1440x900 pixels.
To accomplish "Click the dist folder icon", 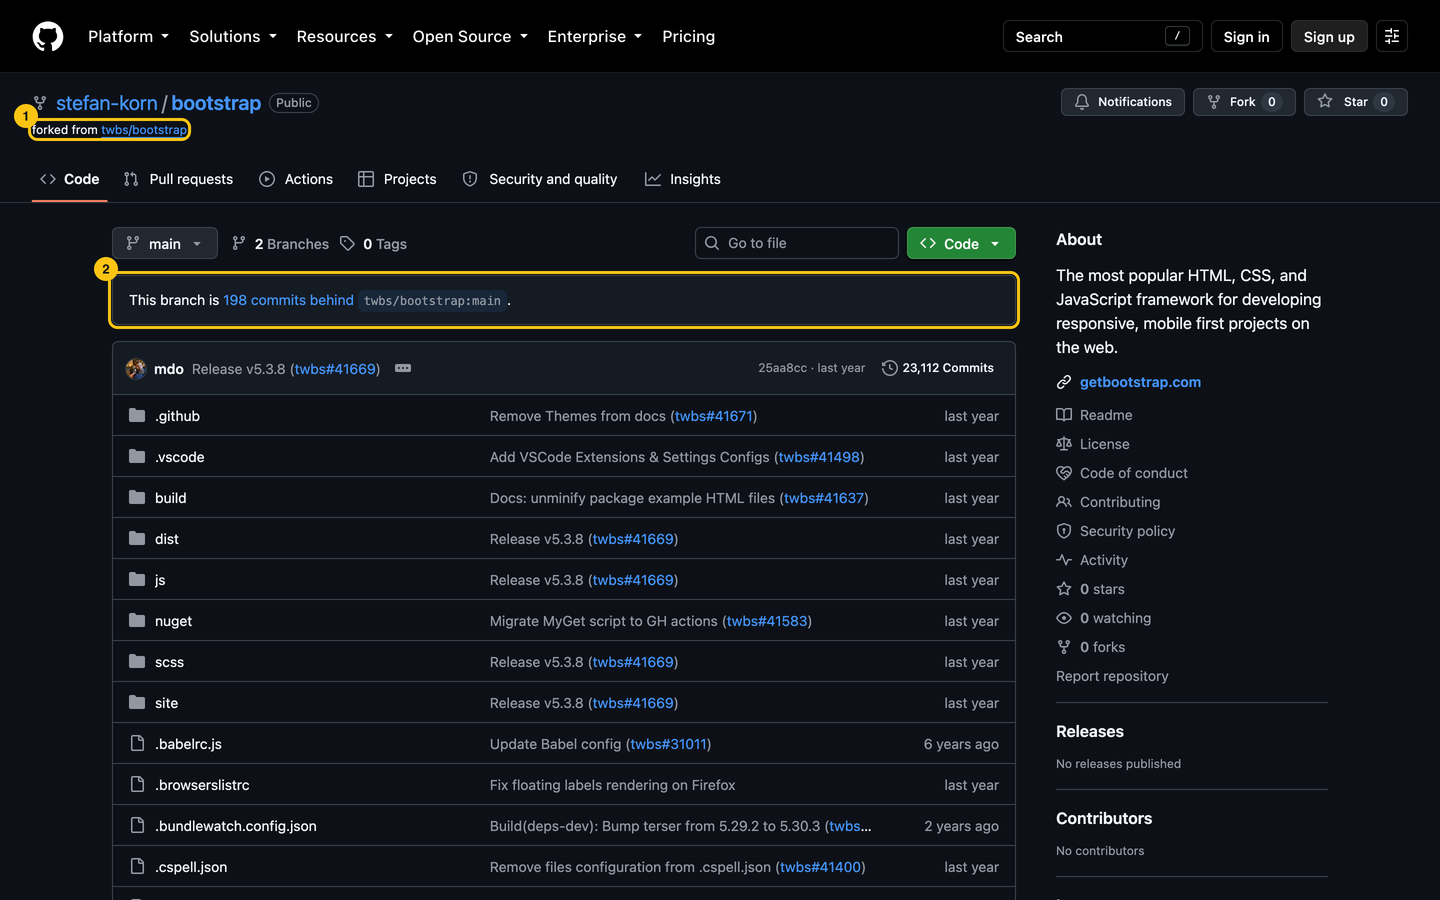I will tap(137, 538).
